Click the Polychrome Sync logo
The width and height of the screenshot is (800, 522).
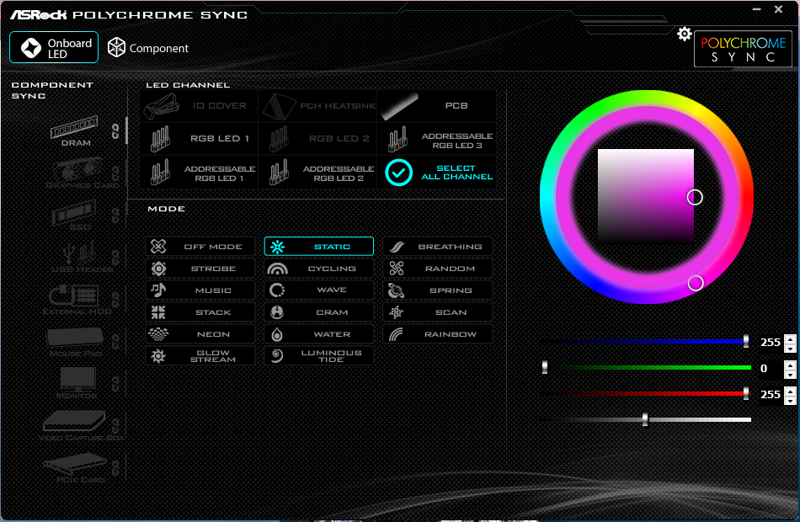(743, 49)
